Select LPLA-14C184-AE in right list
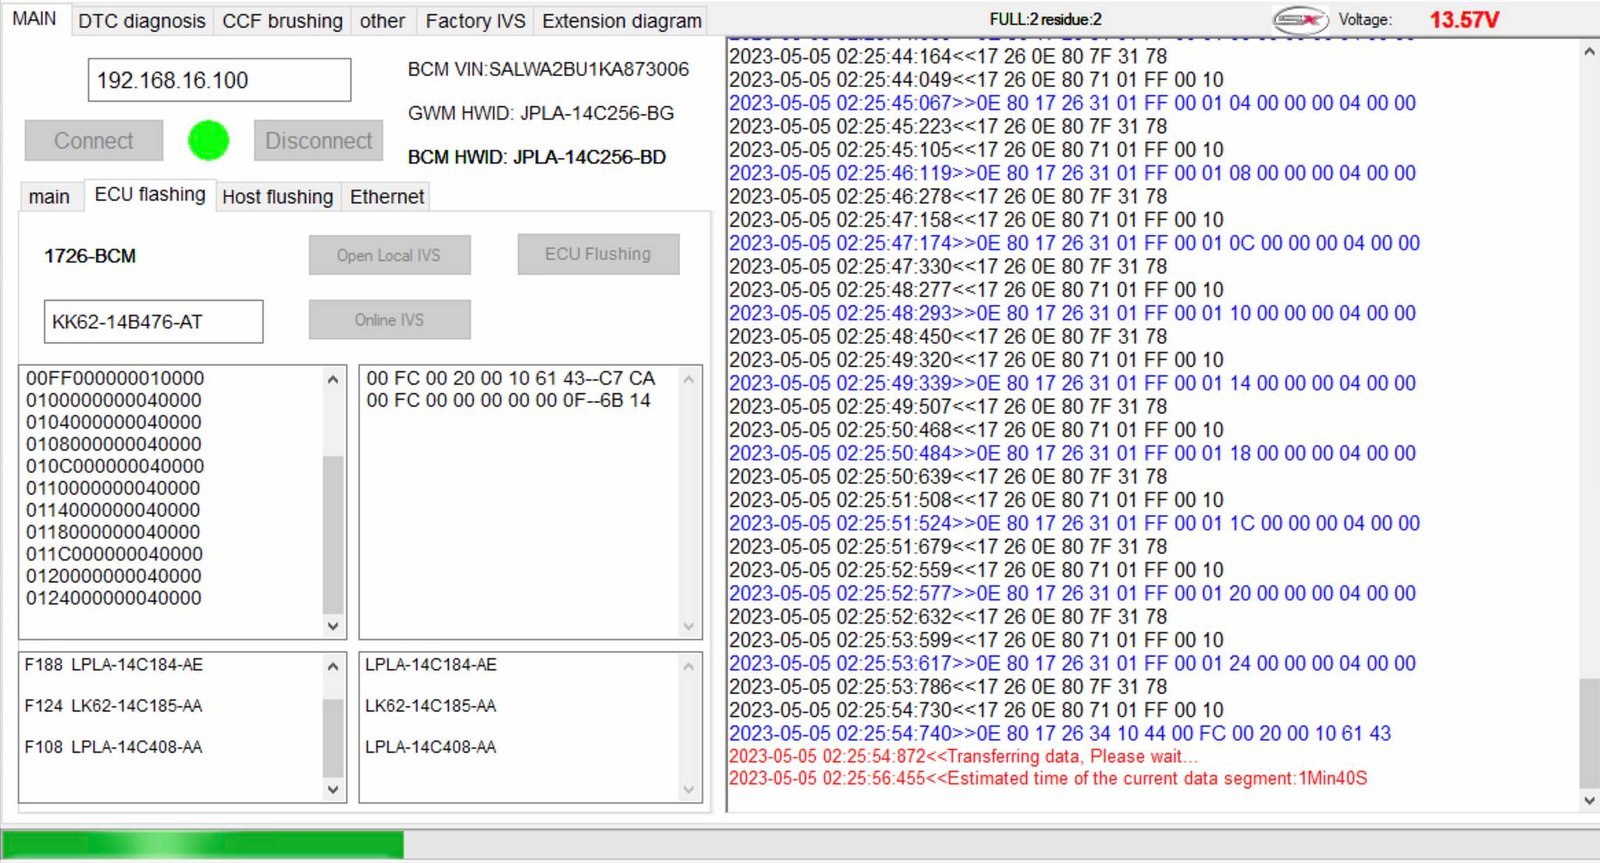1600x863 pixels. [x=431, y=665]
